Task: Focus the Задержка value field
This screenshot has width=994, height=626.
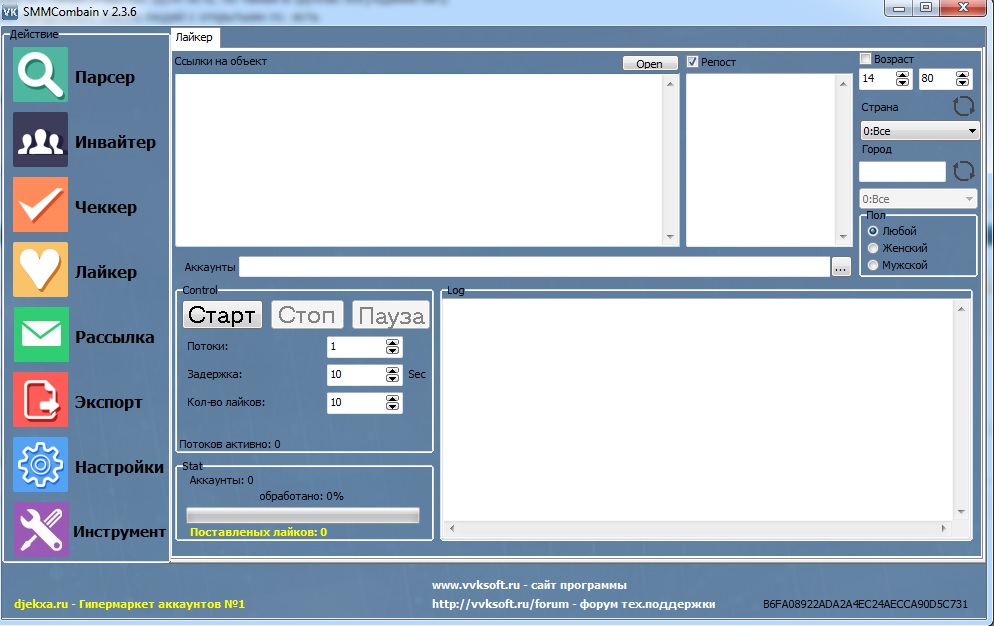Action: point(356,375)
